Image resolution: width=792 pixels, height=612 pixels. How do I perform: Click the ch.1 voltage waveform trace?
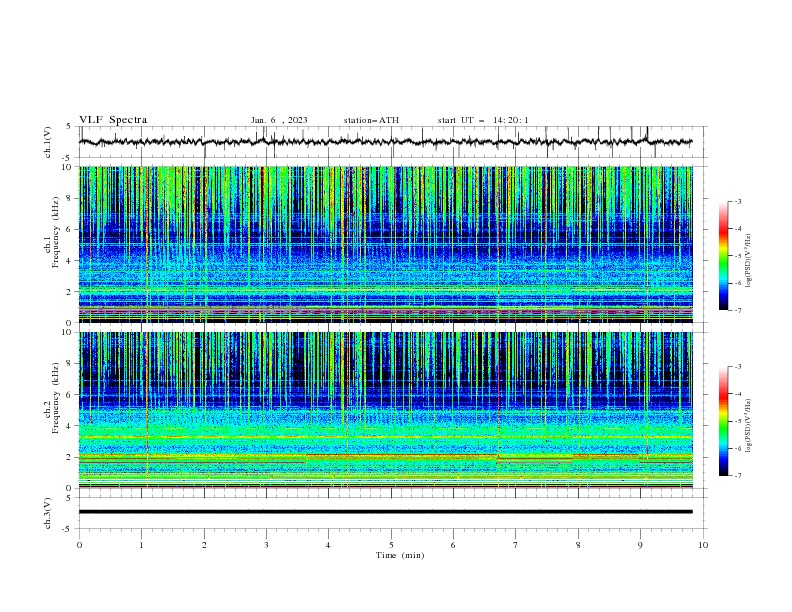385,142
